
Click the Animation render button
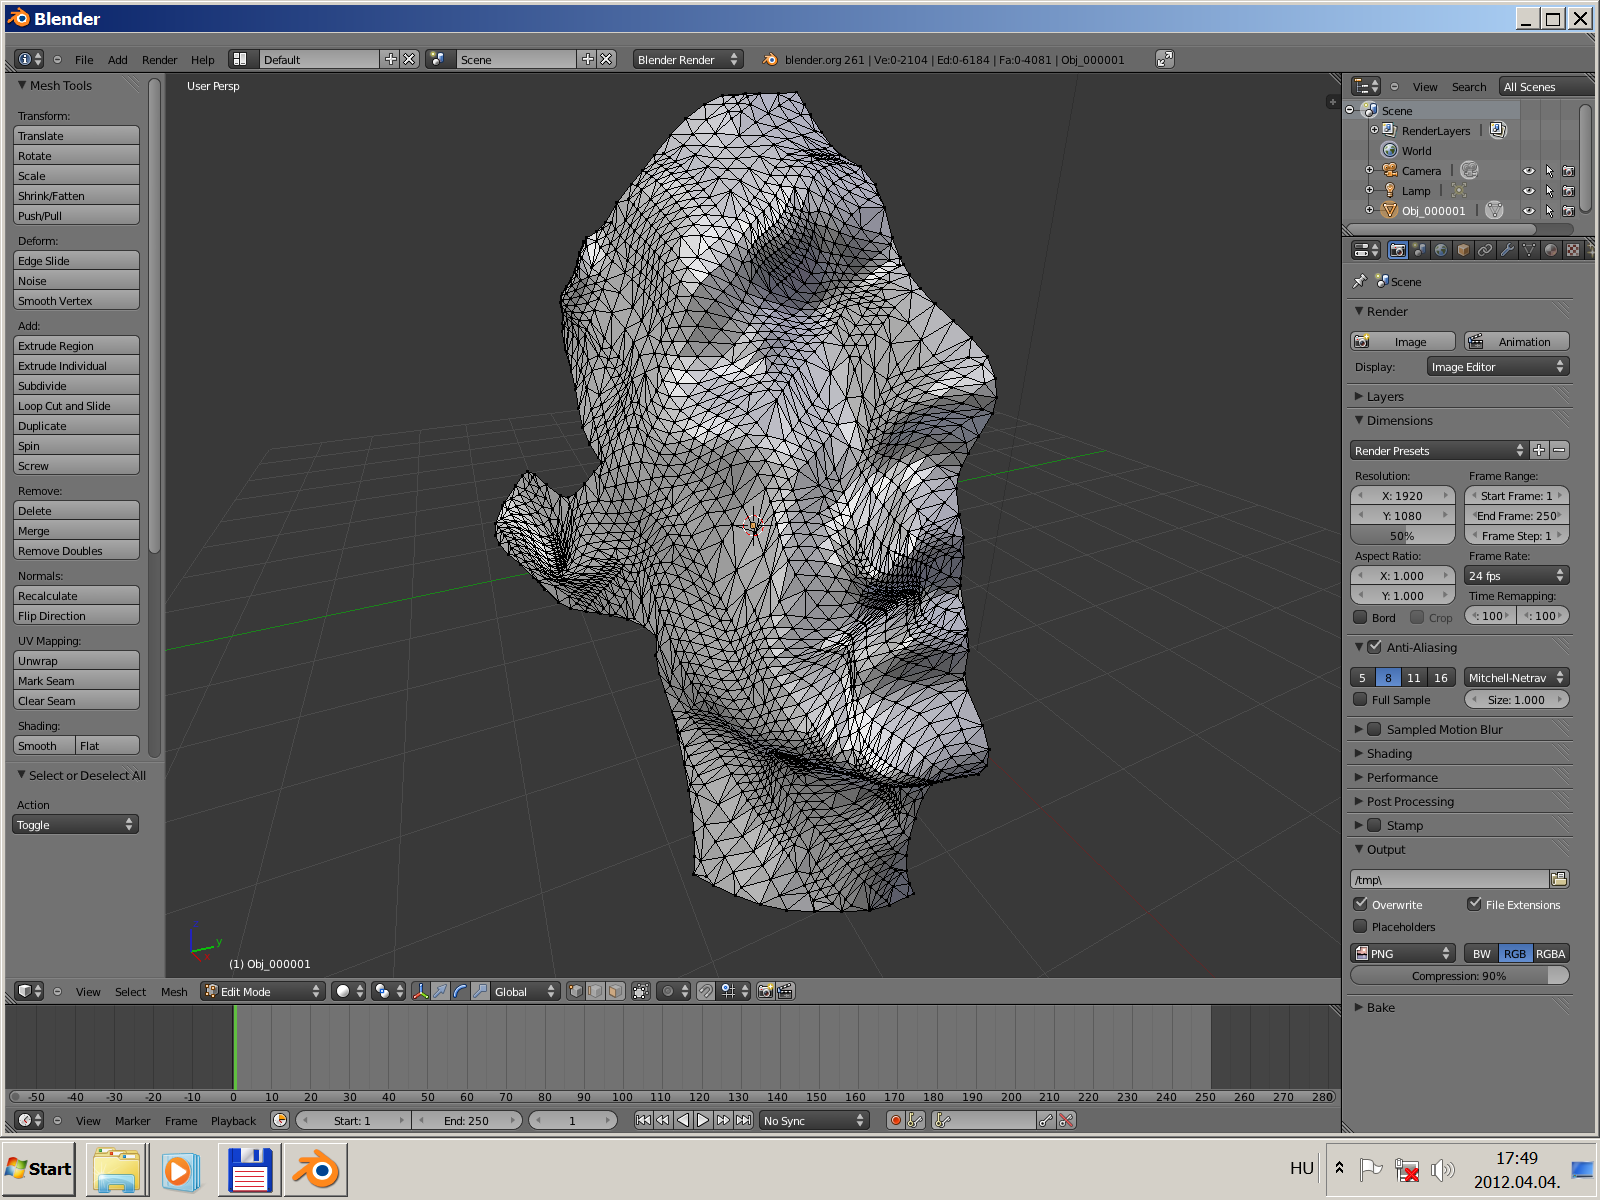coord(1516,342)
